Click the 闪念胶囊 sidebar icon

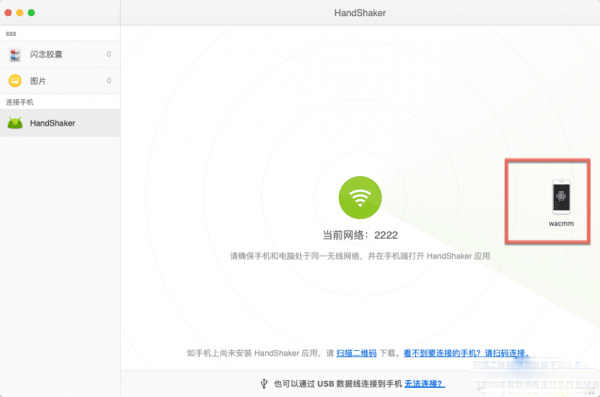pos(15,54)
